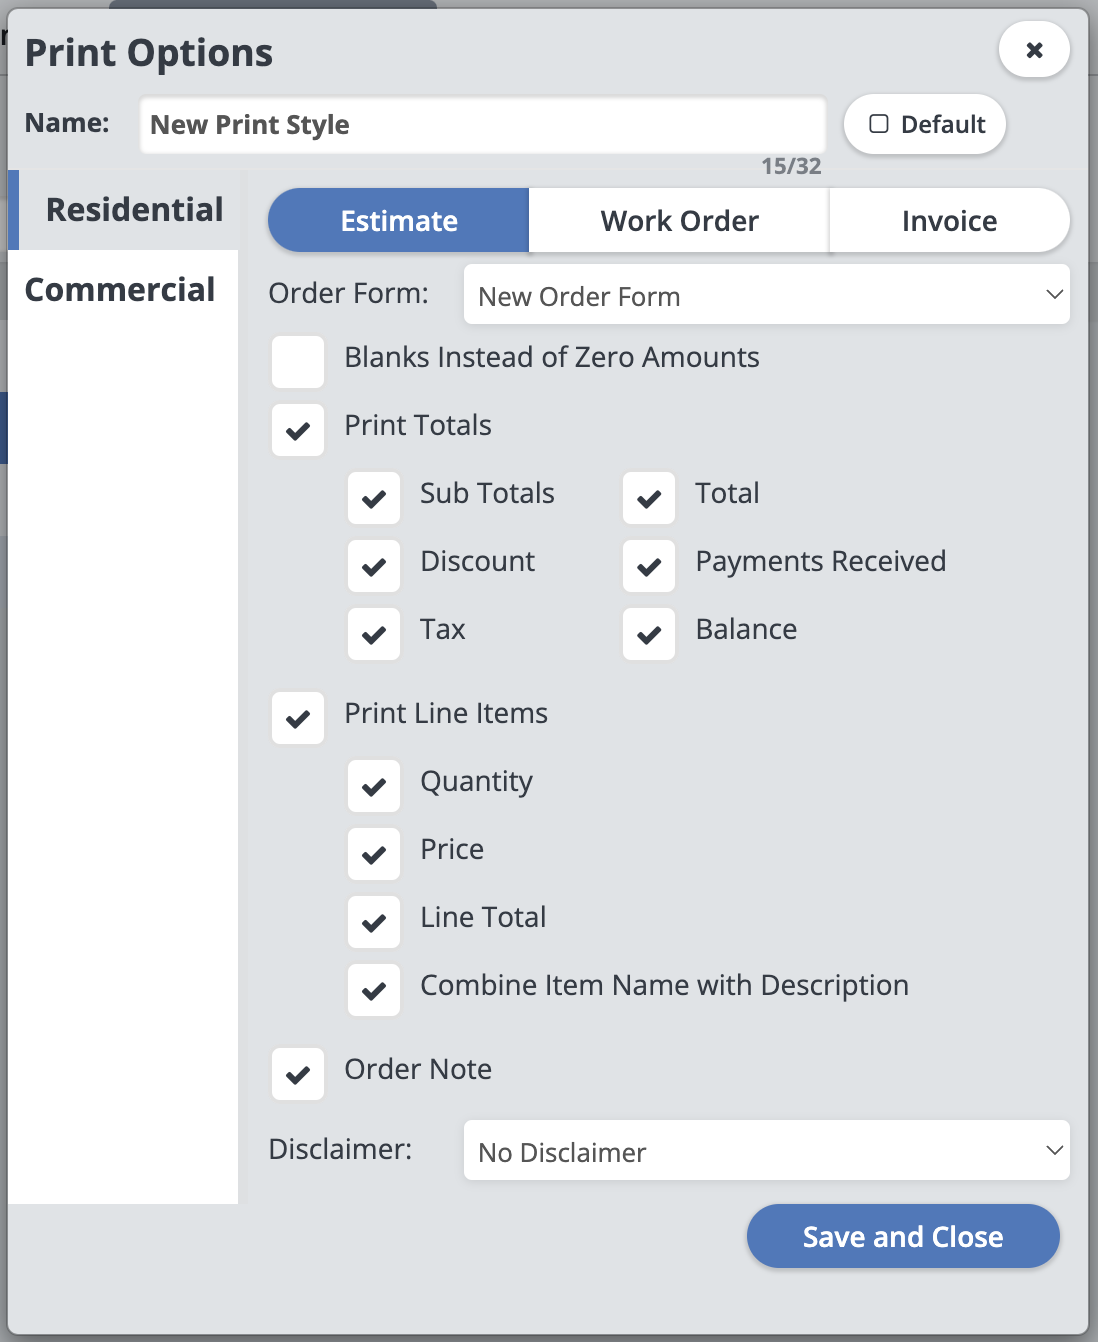
Task: Toggle the Tax checkbox off
Action: [x=373, y=634]
